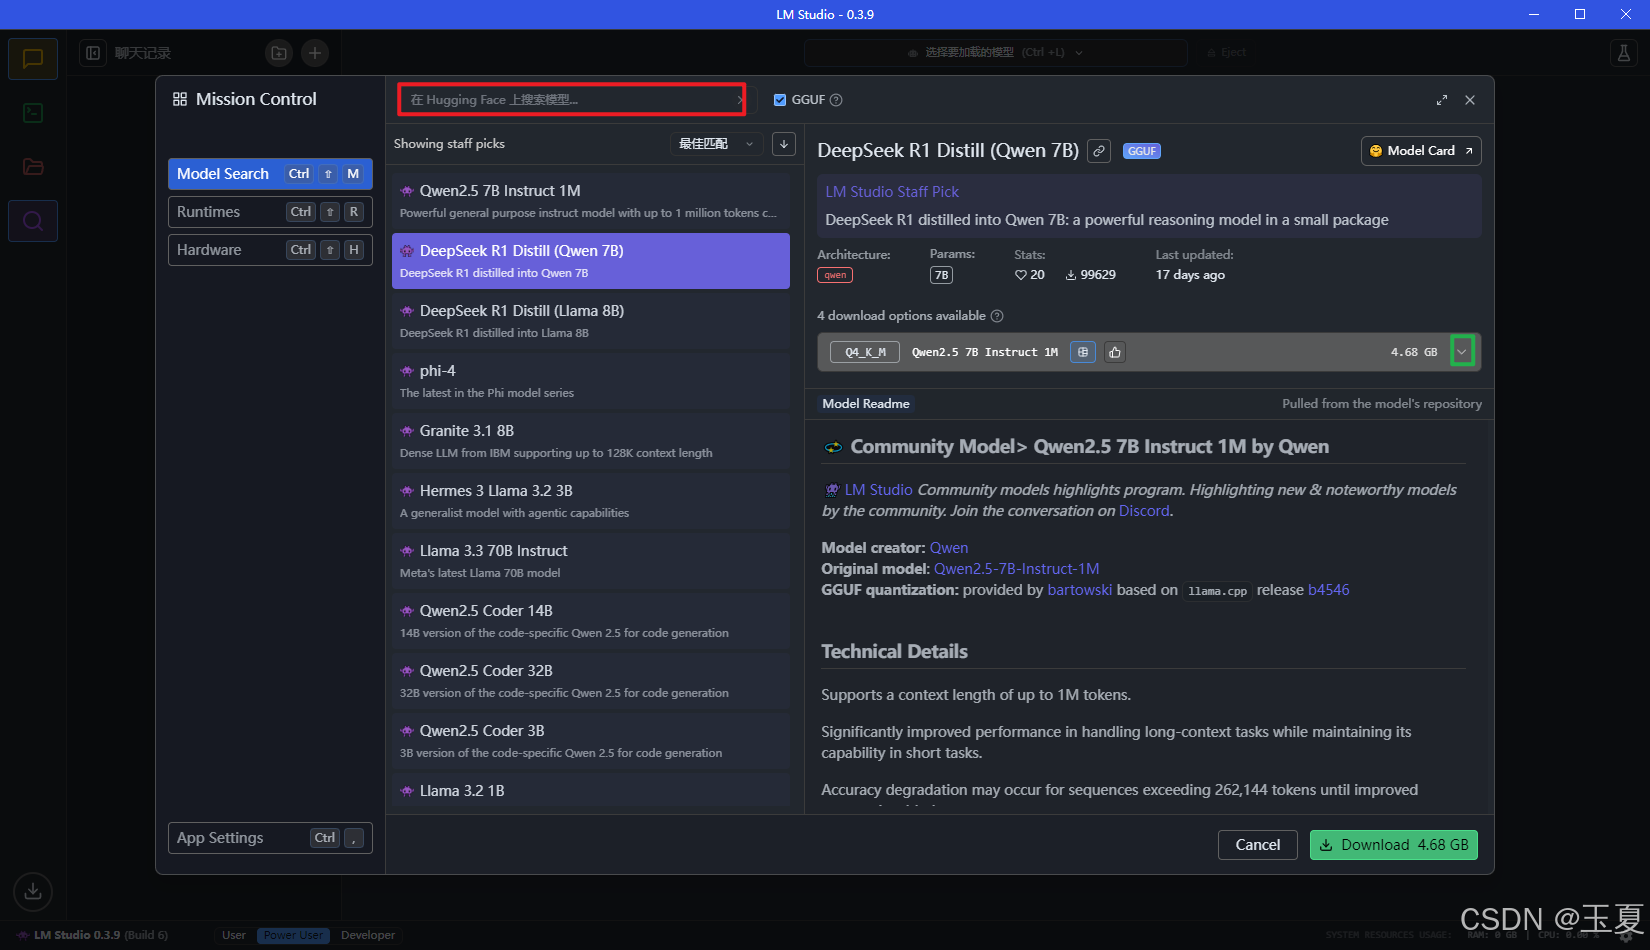The image size is (1650, 950).
Task: Select DeepSeek R1 Distill (Llama 8B)
Action: tap(591, 321)
